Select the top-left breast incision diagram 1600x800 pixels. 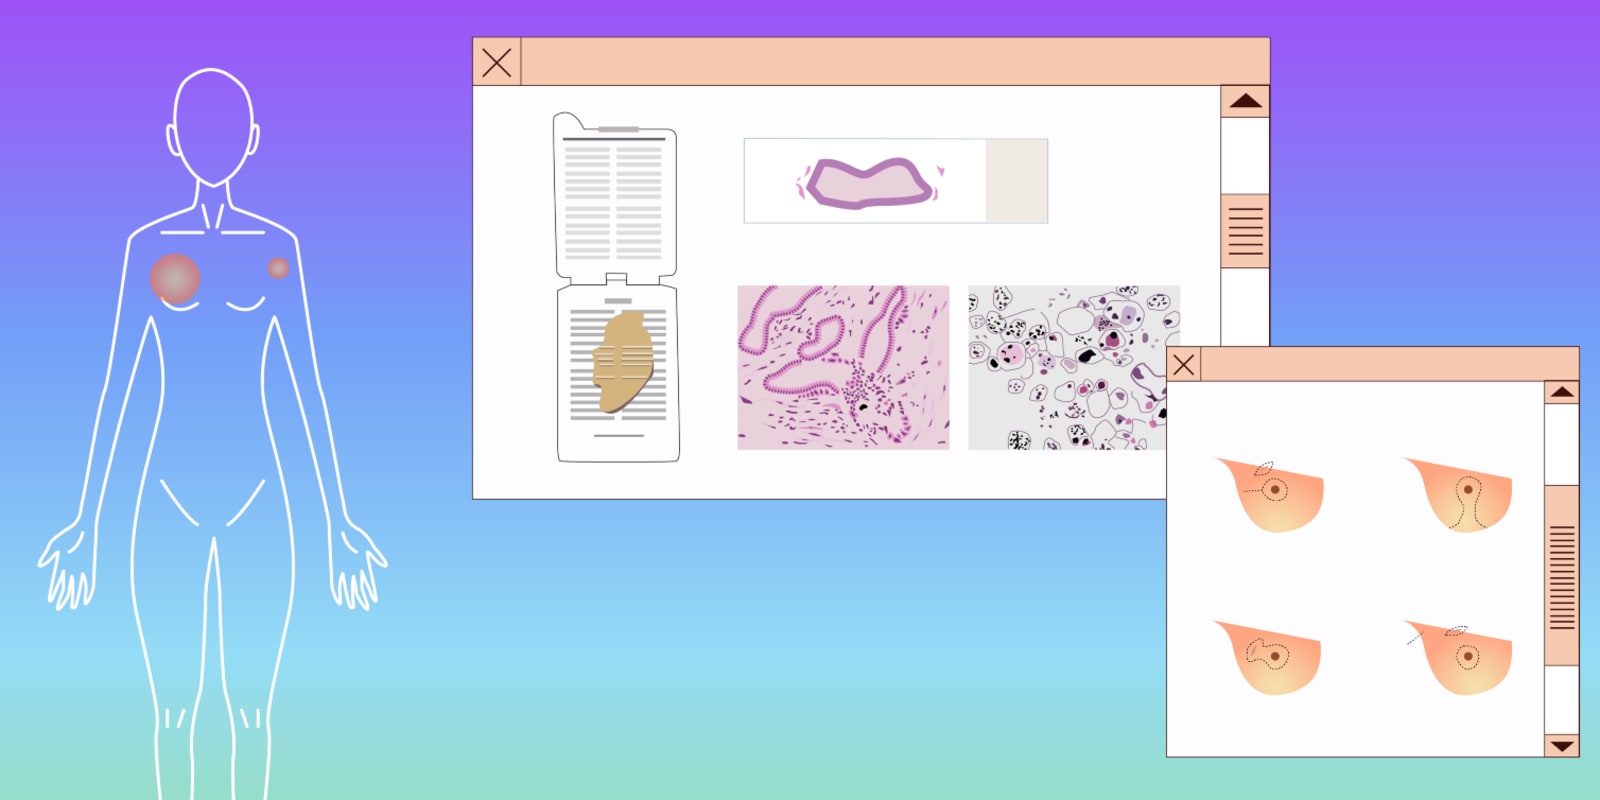point(1270,494)
